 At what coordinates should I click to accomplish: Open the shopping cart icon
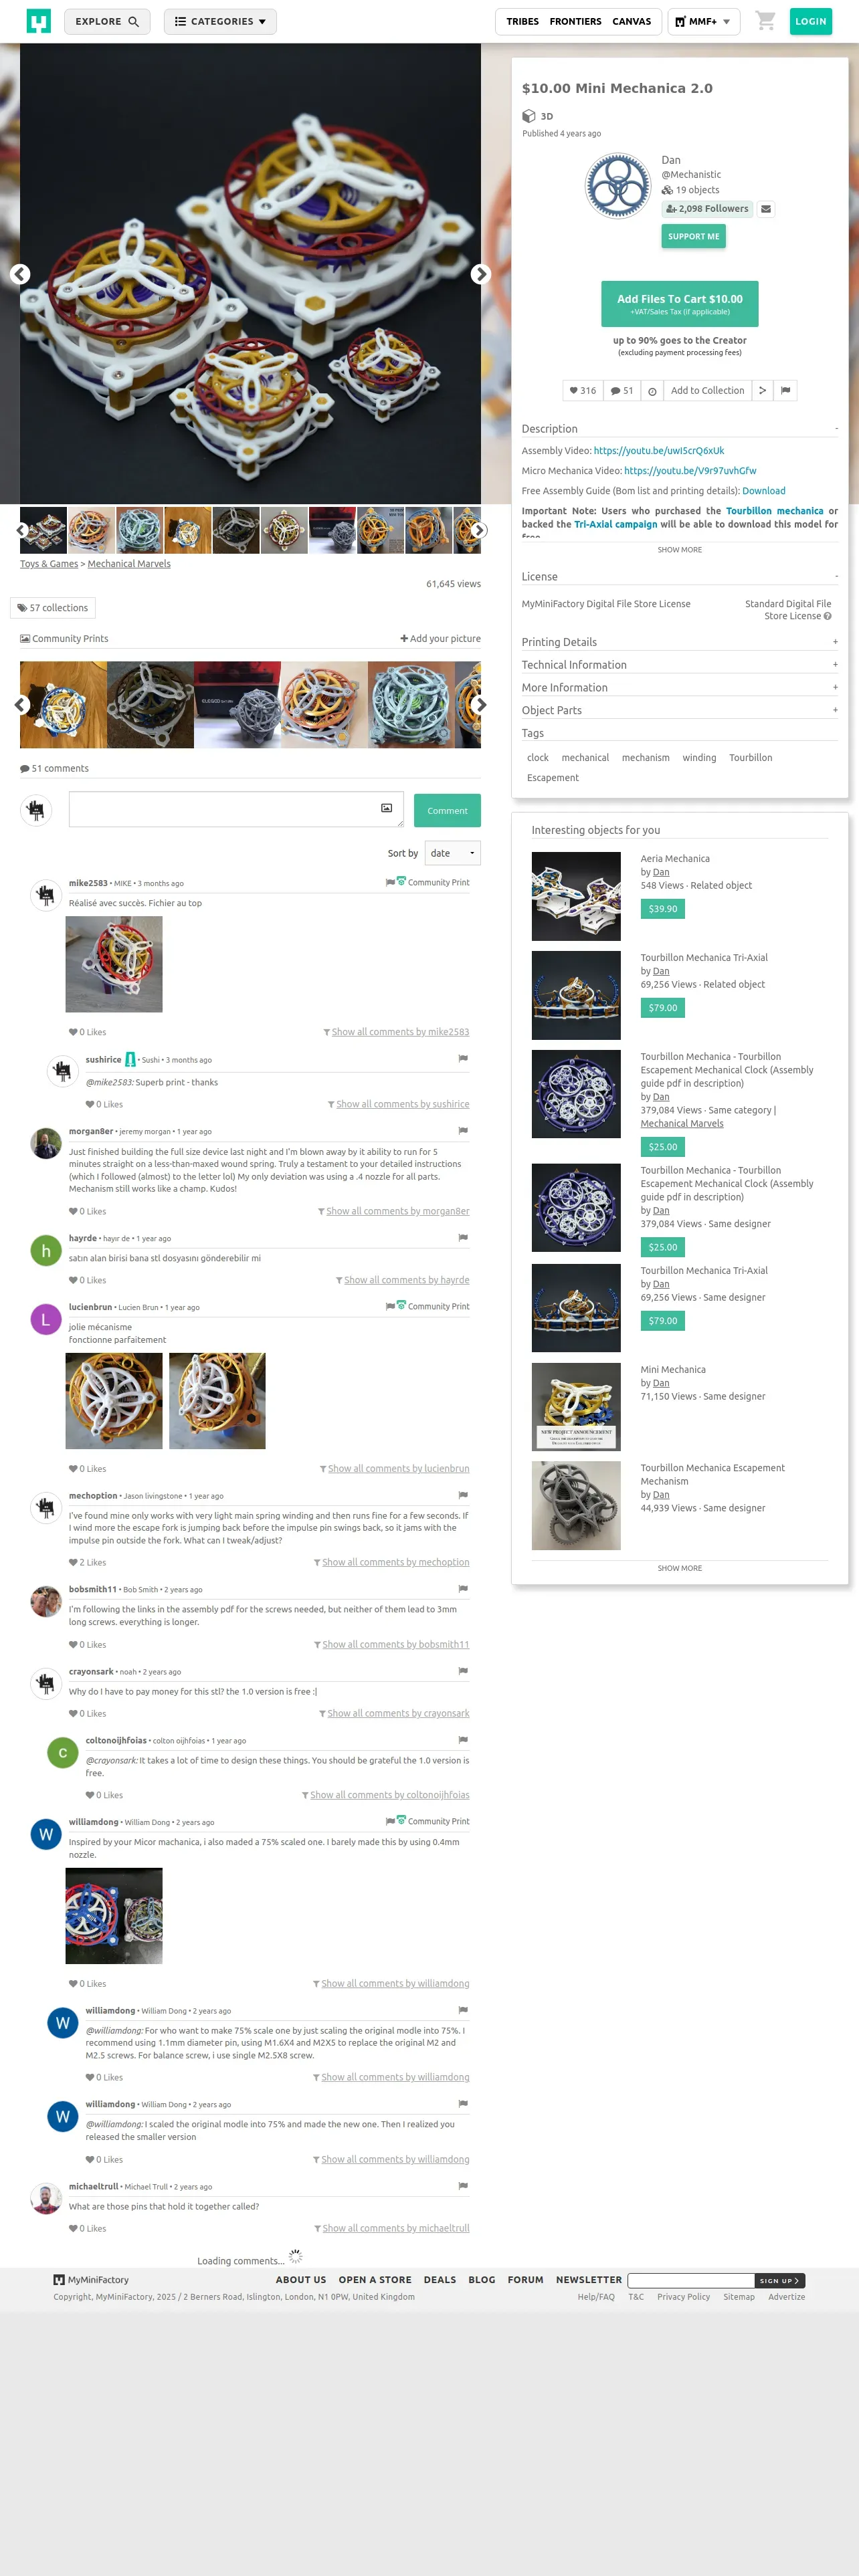[765, 21]
